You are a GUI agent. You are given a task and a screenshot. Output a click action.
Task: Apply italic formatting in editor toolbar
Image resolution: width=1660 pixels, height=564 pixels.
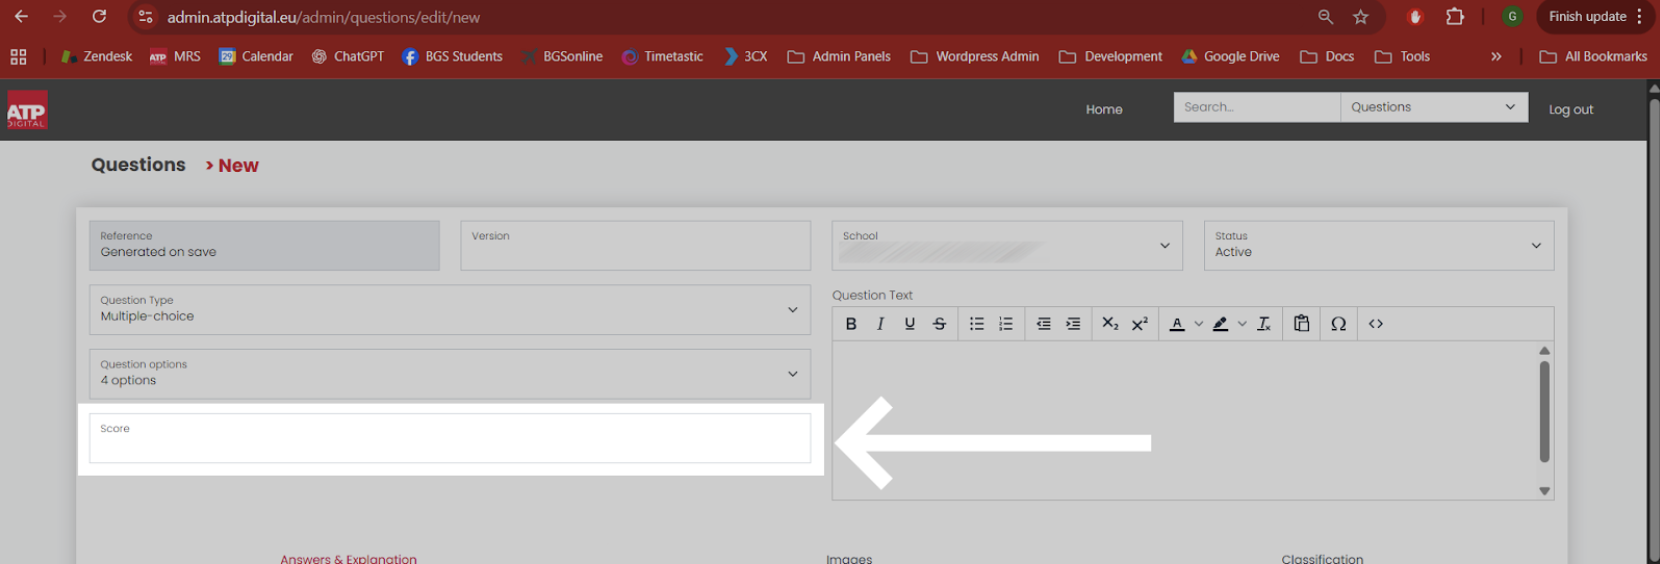(x=880, y=324)
